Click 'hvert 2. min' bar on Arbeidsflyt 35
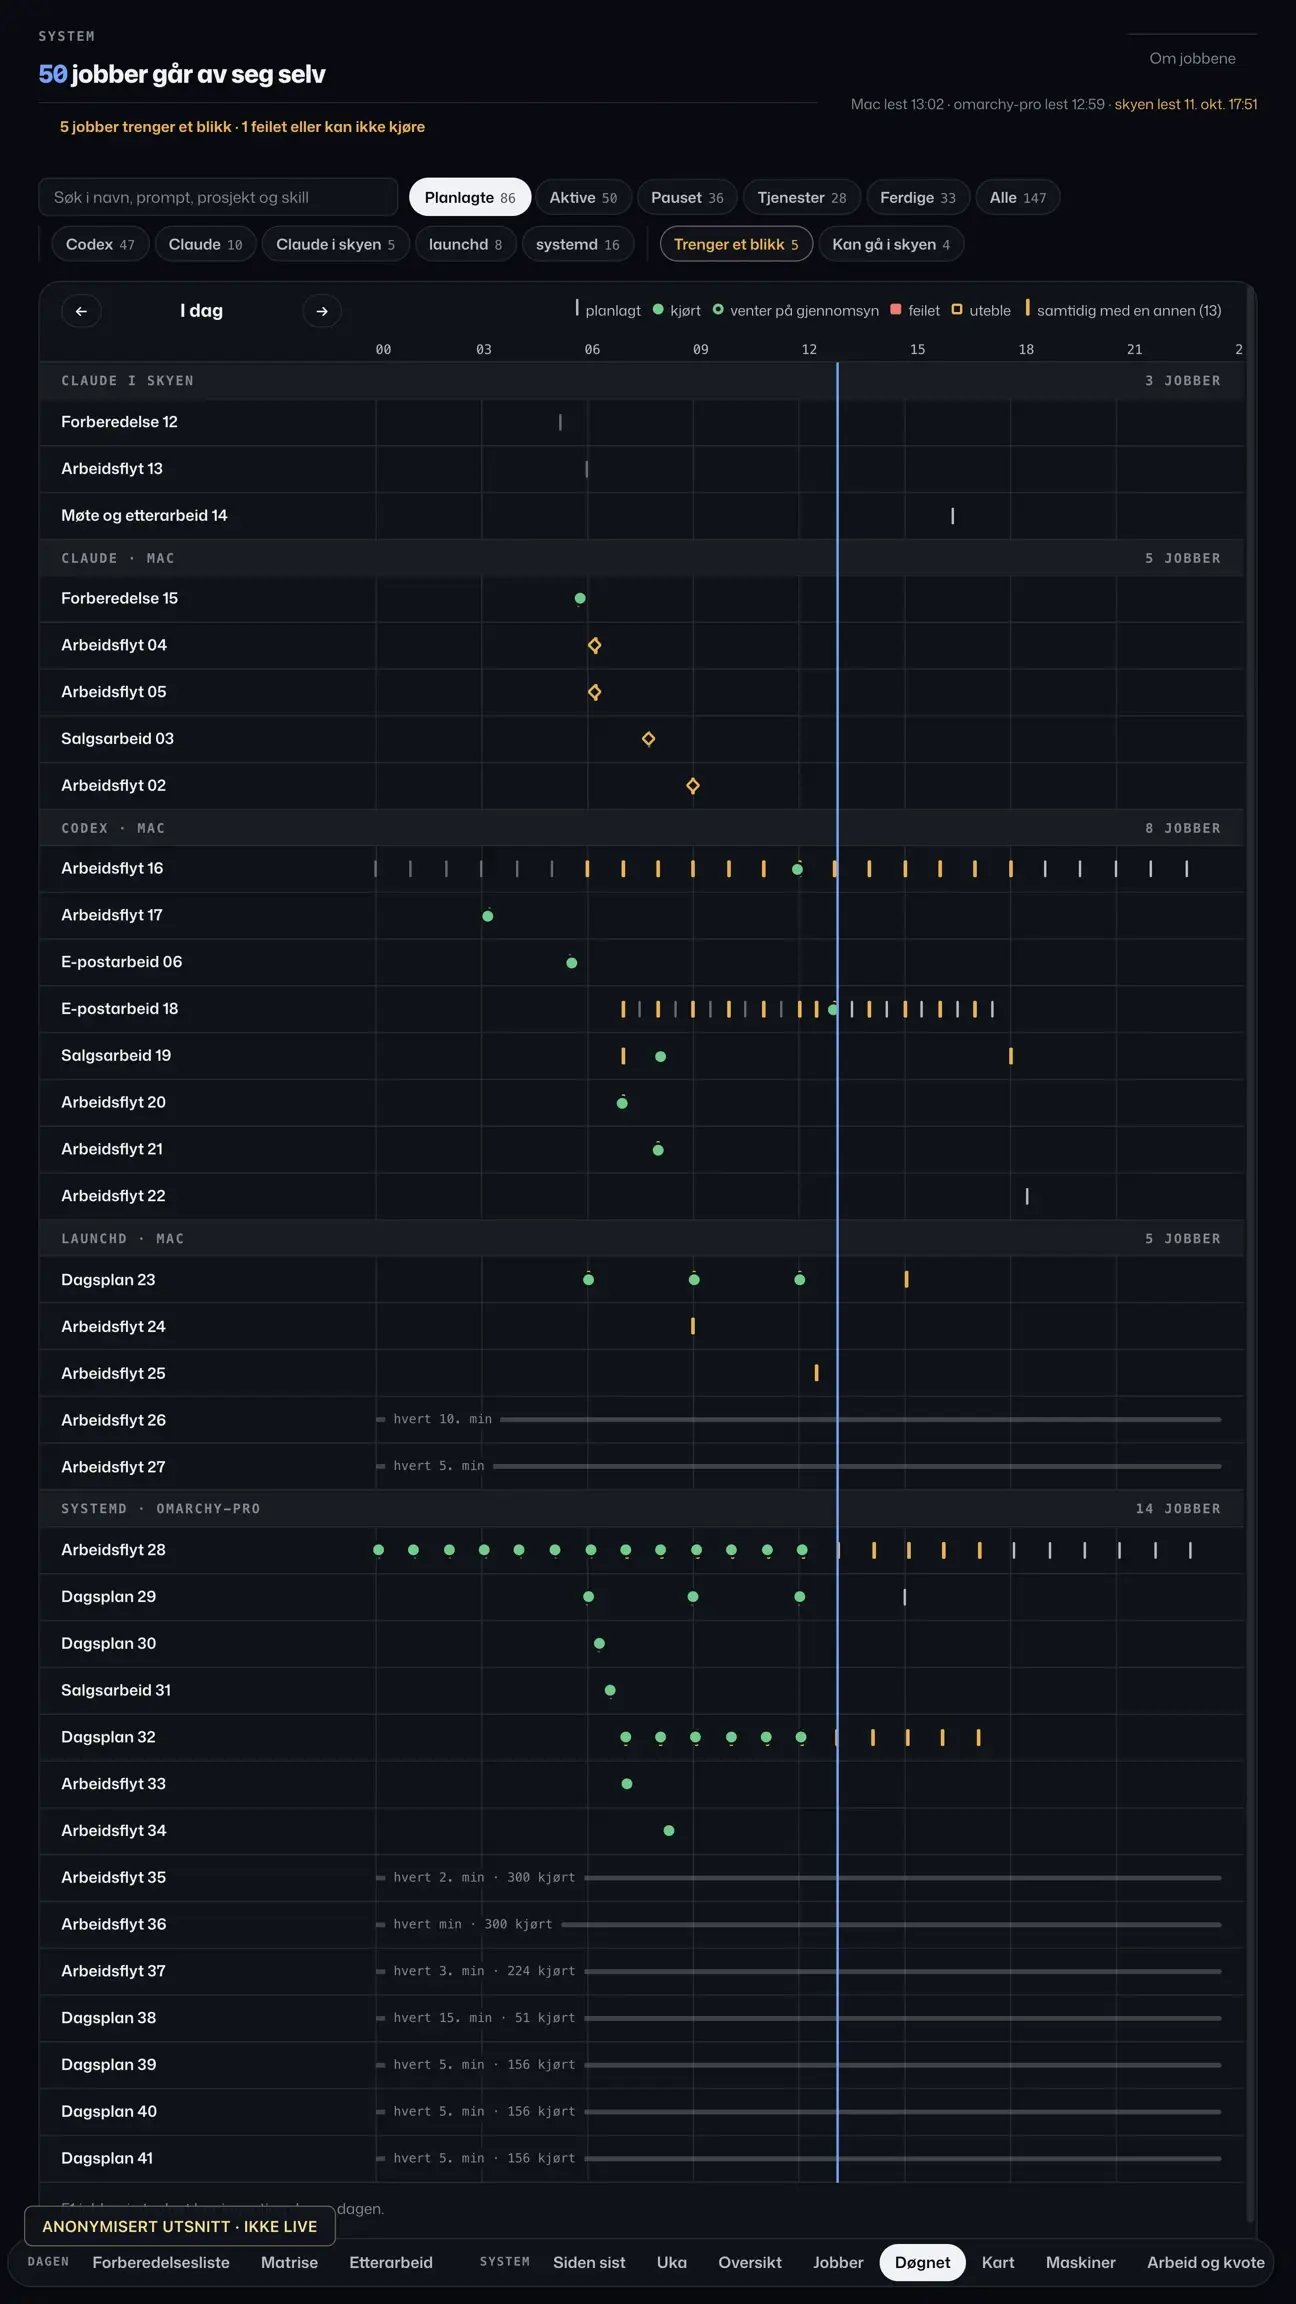 tap(799, 1878)
